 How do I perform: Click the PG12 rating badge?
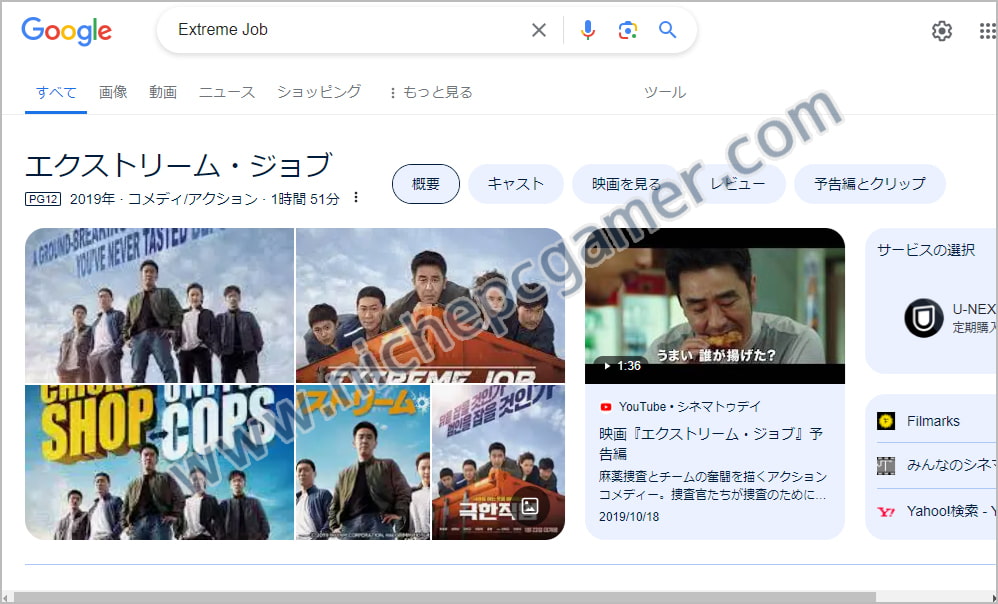click(43, 199)
